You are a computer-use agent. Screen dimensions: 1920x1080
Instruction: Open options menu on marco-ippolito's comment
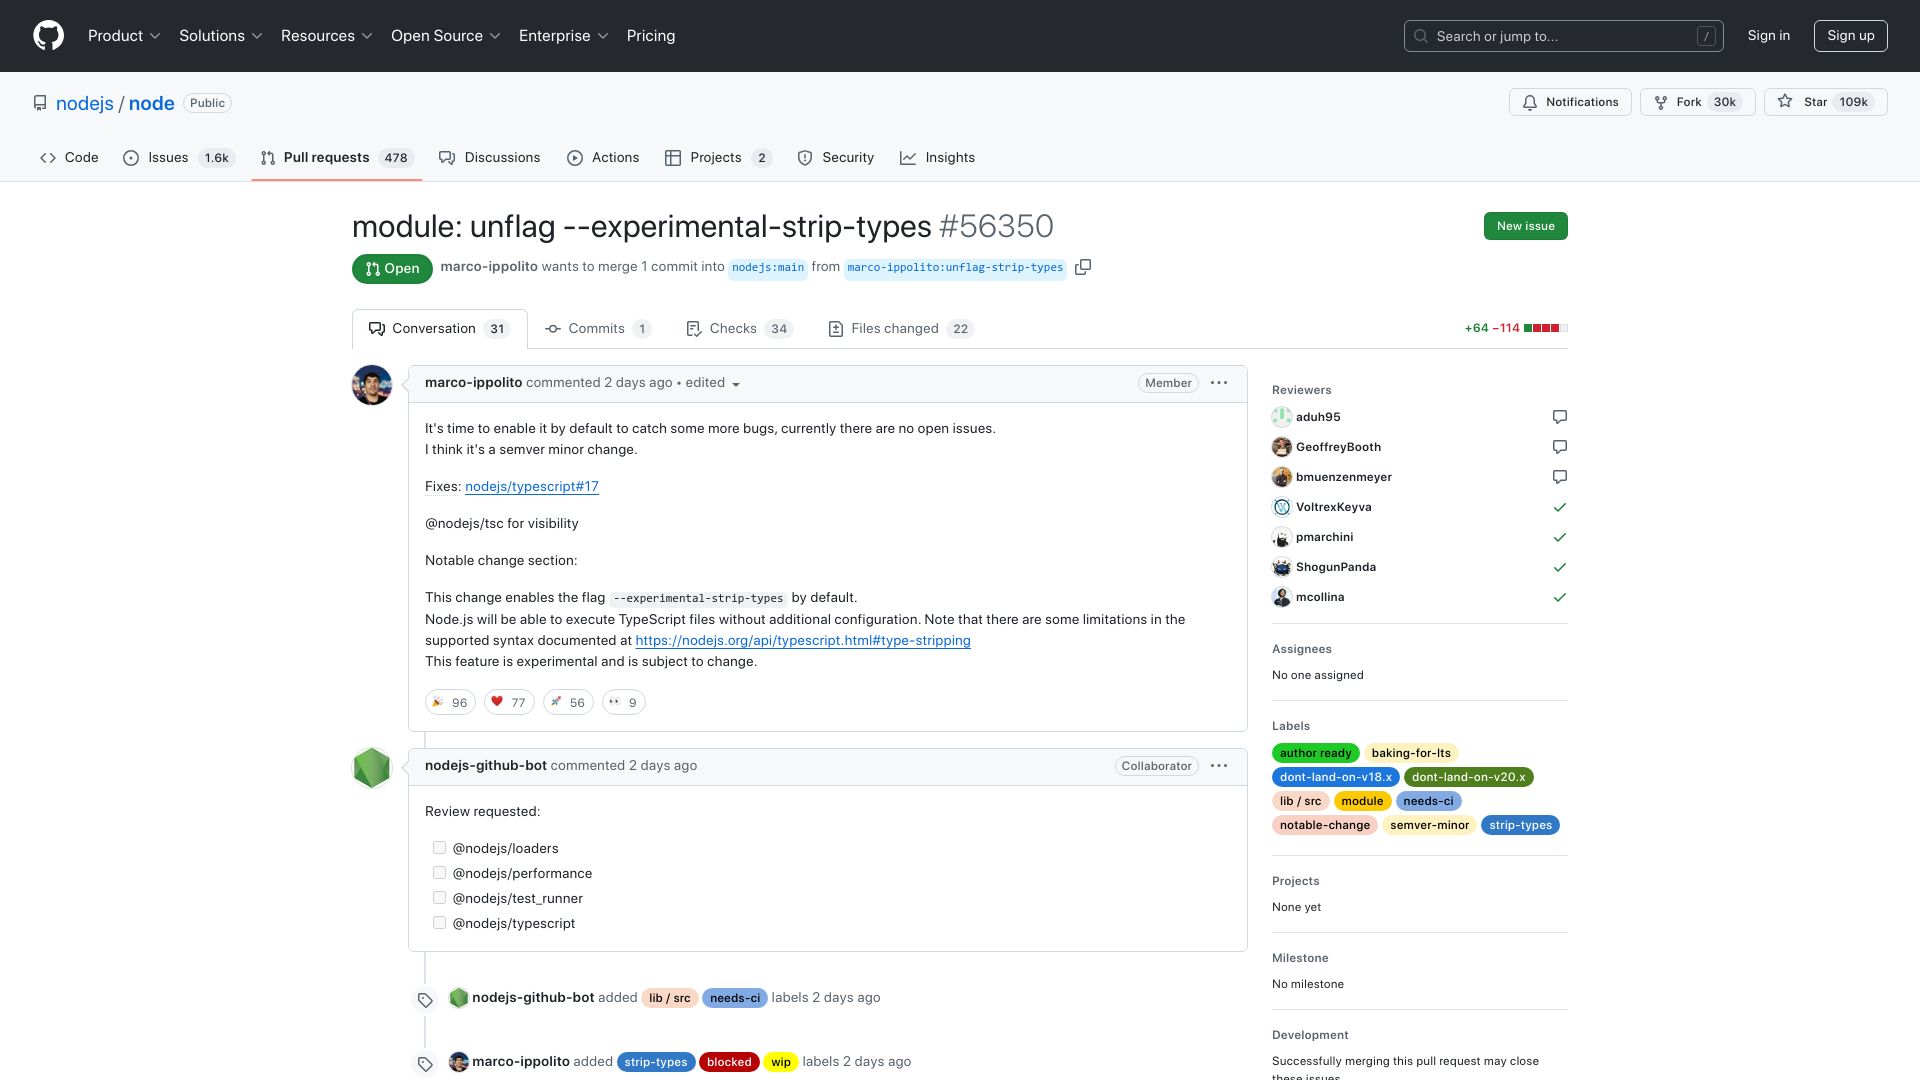point(1219,383)
